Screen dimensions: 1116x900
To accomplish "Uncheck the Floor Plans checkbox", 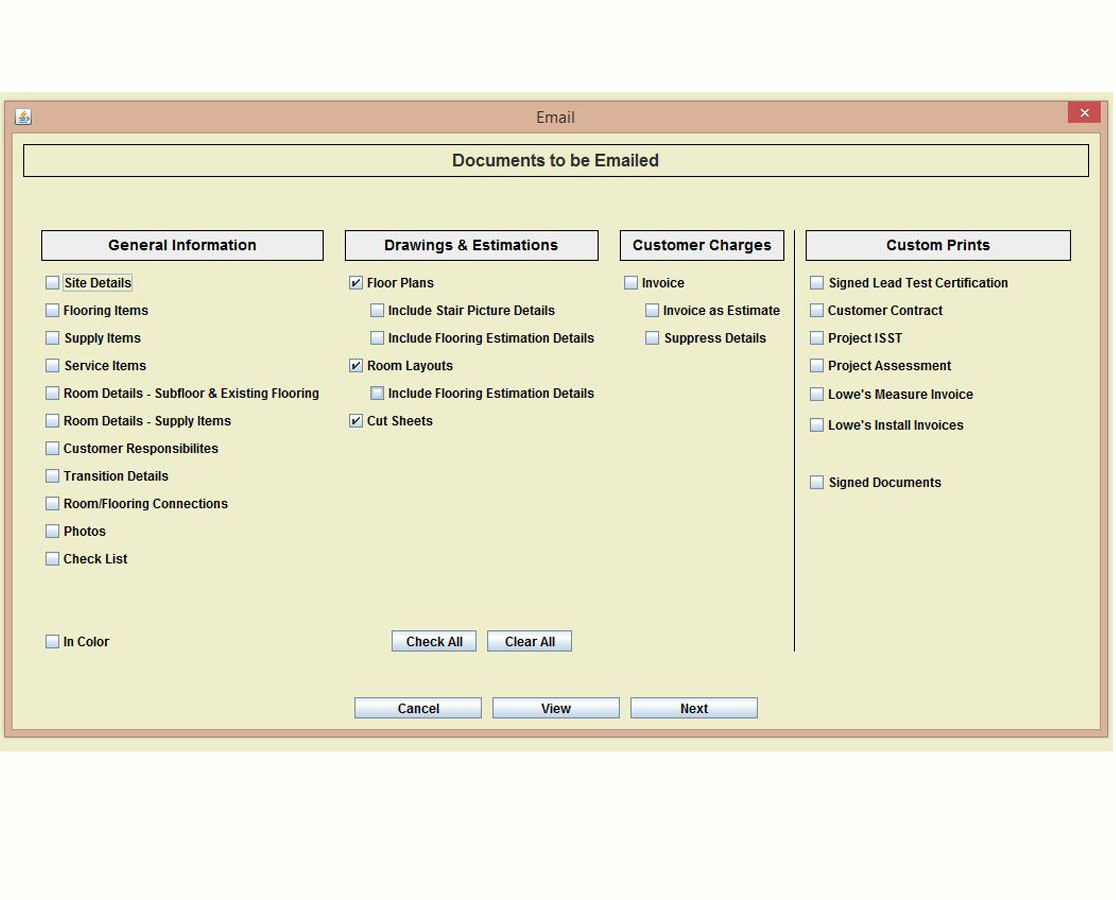I will point(356,283).
